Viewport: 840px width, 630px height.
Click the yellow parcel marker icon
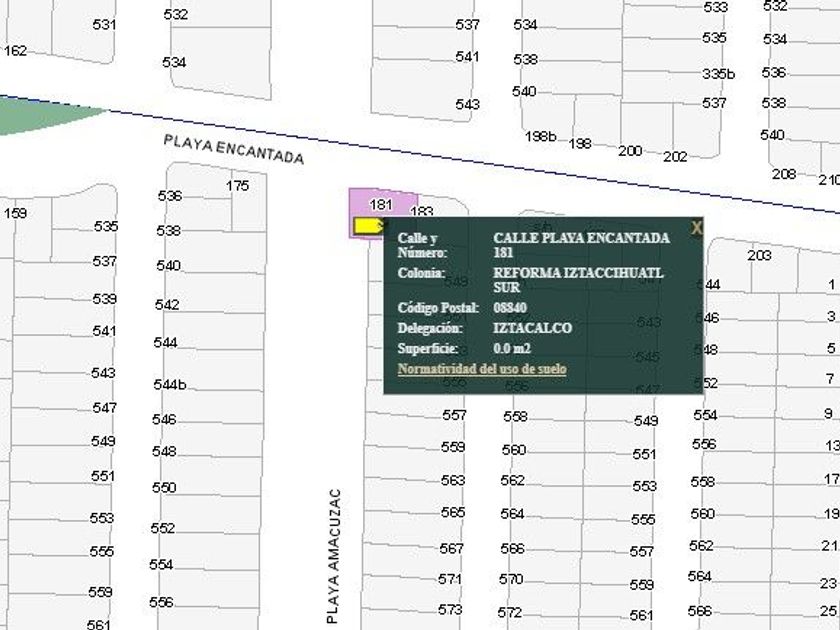369,227
